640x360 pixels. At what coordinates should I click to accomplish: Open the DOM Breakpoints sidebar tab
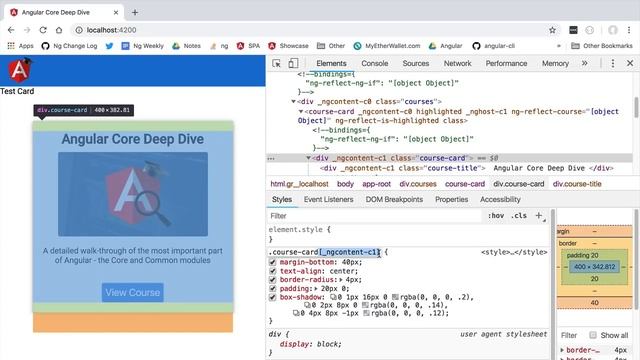pyautogui.click(x=394, y=200)
